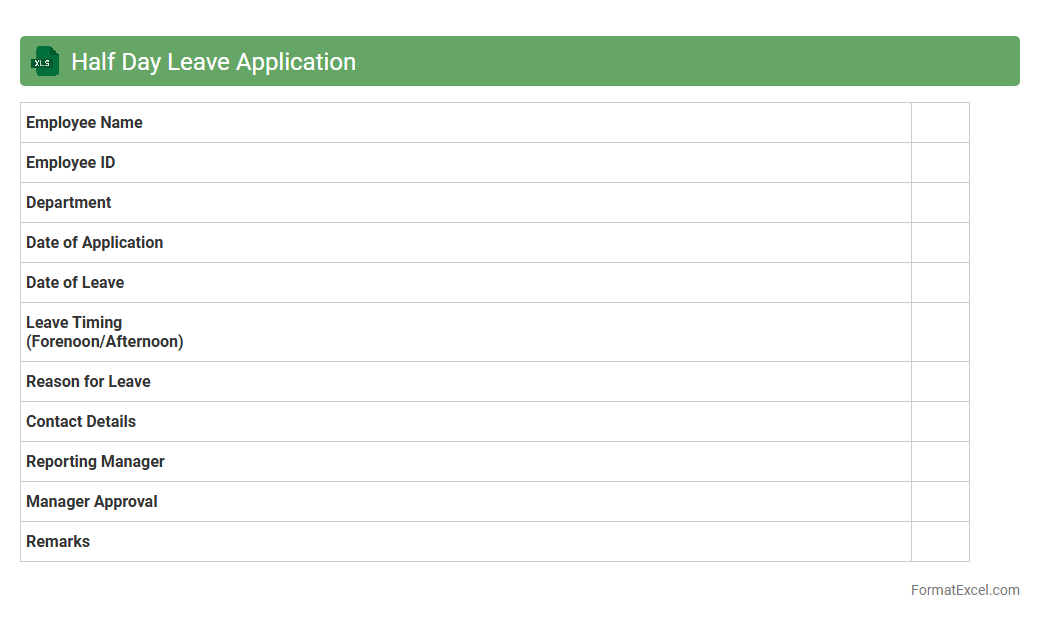
Task: Select the Date of Leave label
Action: (75, 283)
